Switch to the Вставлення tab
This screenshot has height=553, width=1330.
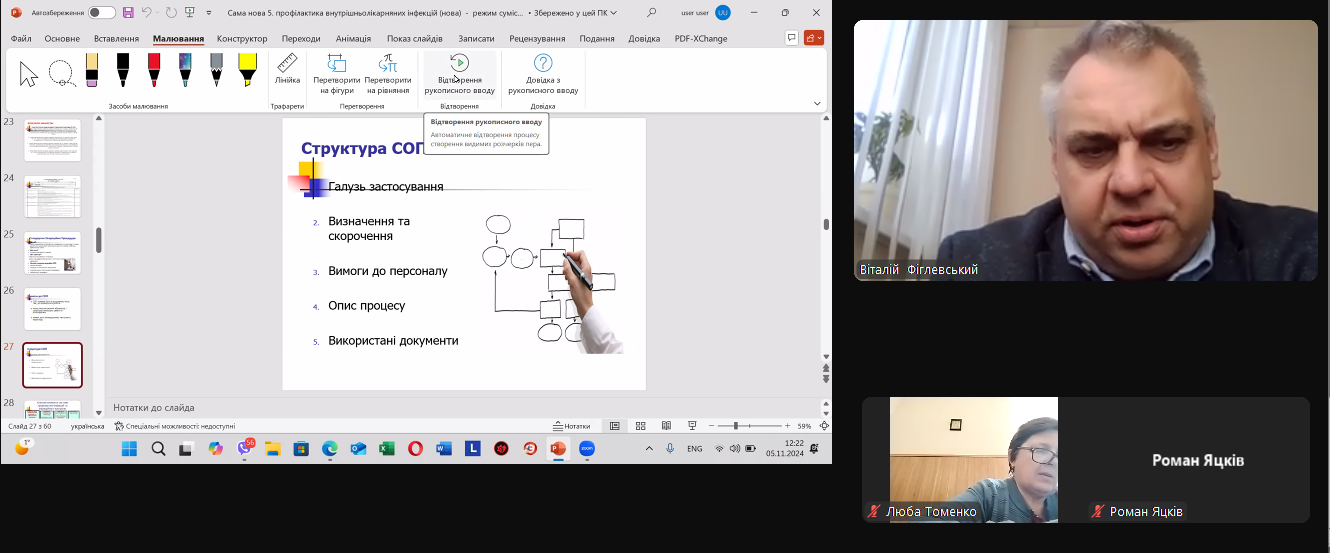coord(116,38)
